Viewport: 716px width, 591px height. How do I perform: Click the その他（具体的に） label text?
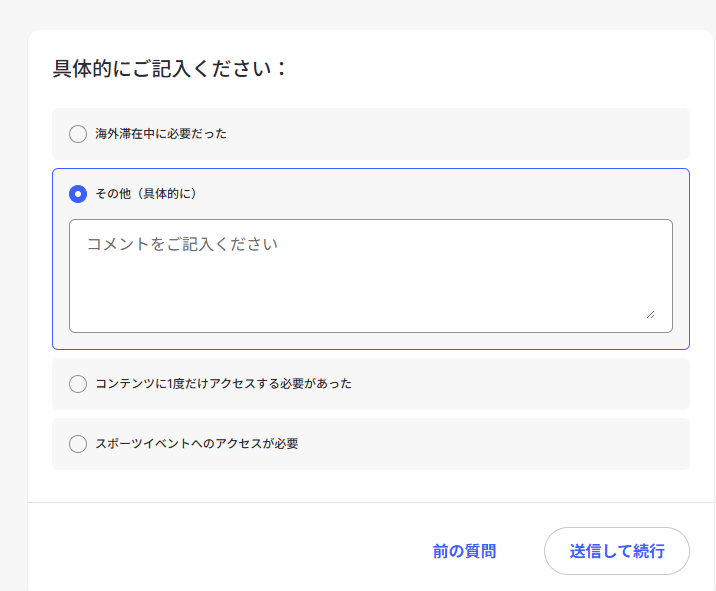pyautogui.click(x=146, y=194)
